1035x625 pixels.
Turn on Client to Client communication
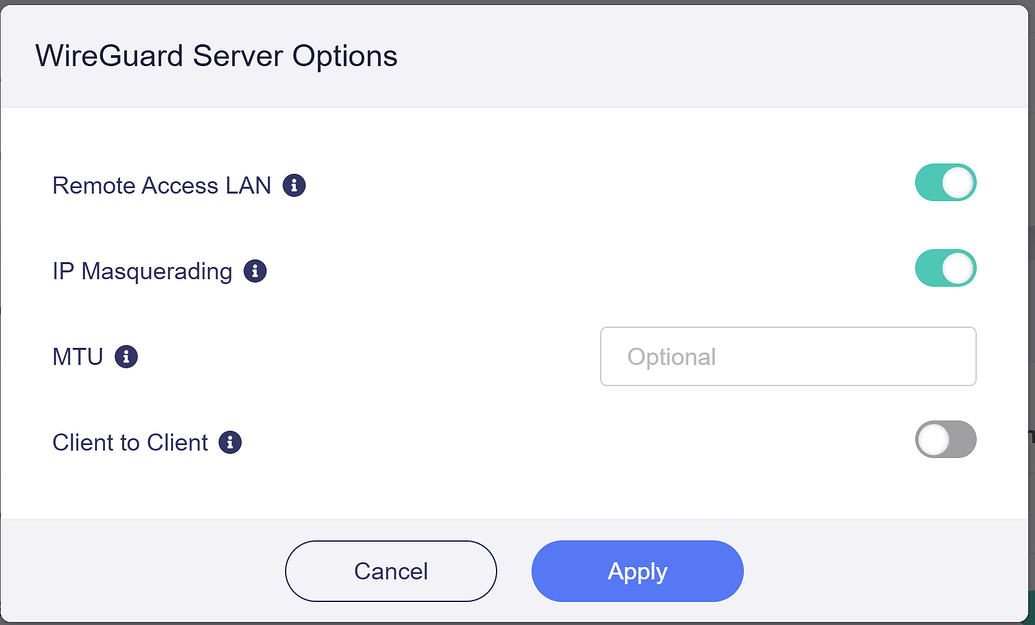pyautogui.click(x=944, y=440)
